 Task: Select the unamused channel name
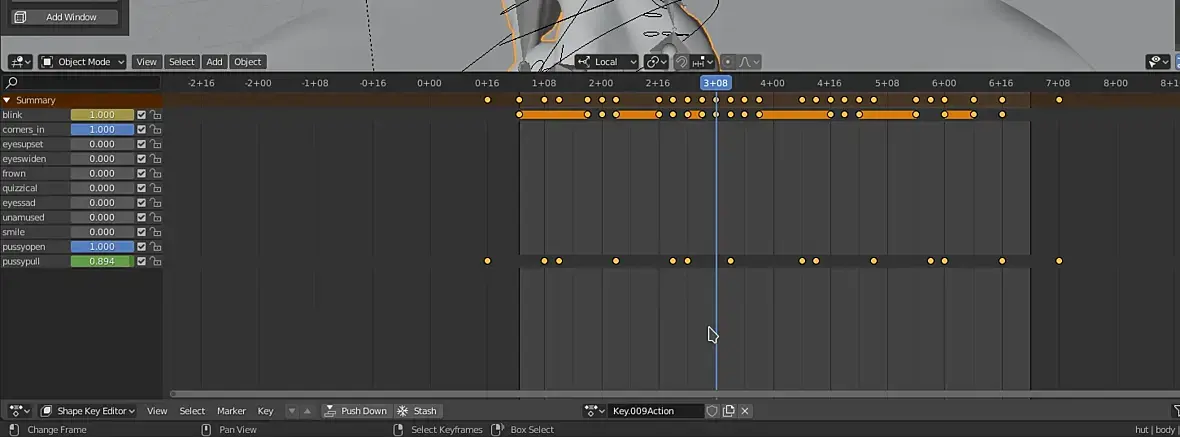[23, 217]
